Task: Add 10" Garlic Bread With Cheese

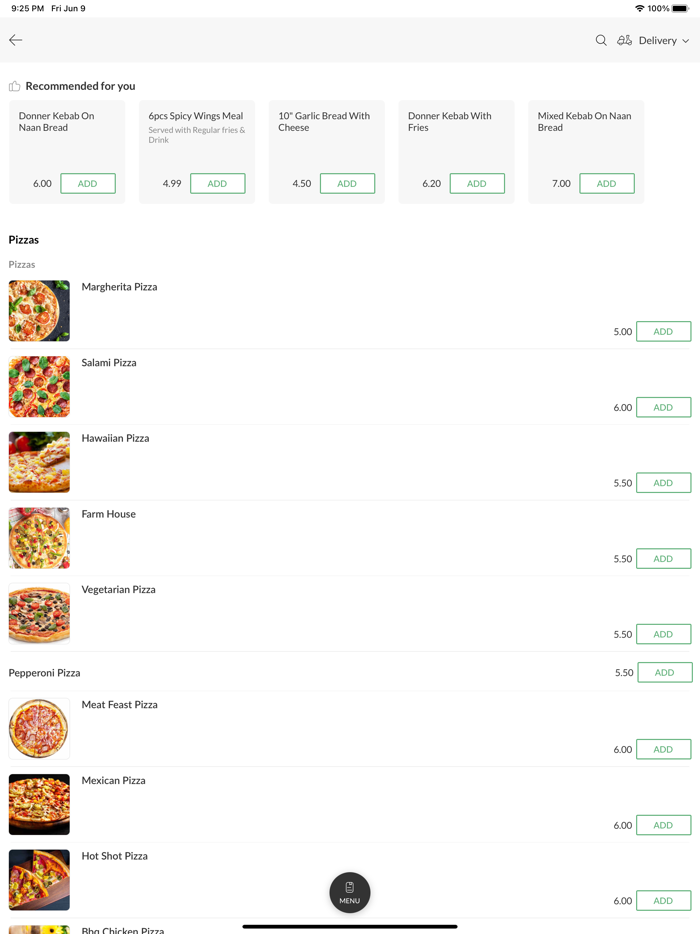Action: [347, 183]
